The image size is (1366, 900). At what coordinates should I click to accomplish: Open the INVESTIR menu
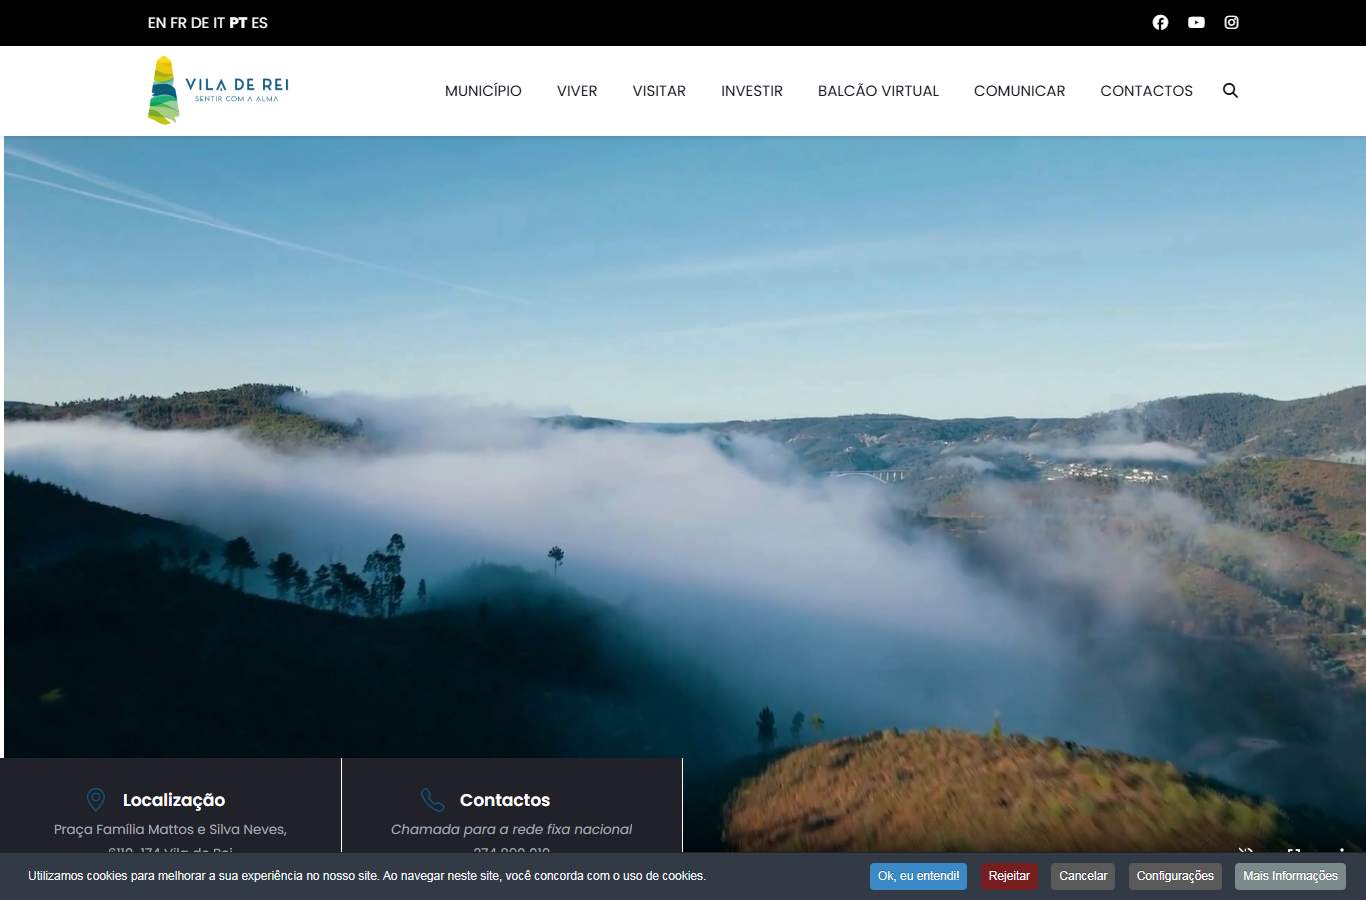752,90
